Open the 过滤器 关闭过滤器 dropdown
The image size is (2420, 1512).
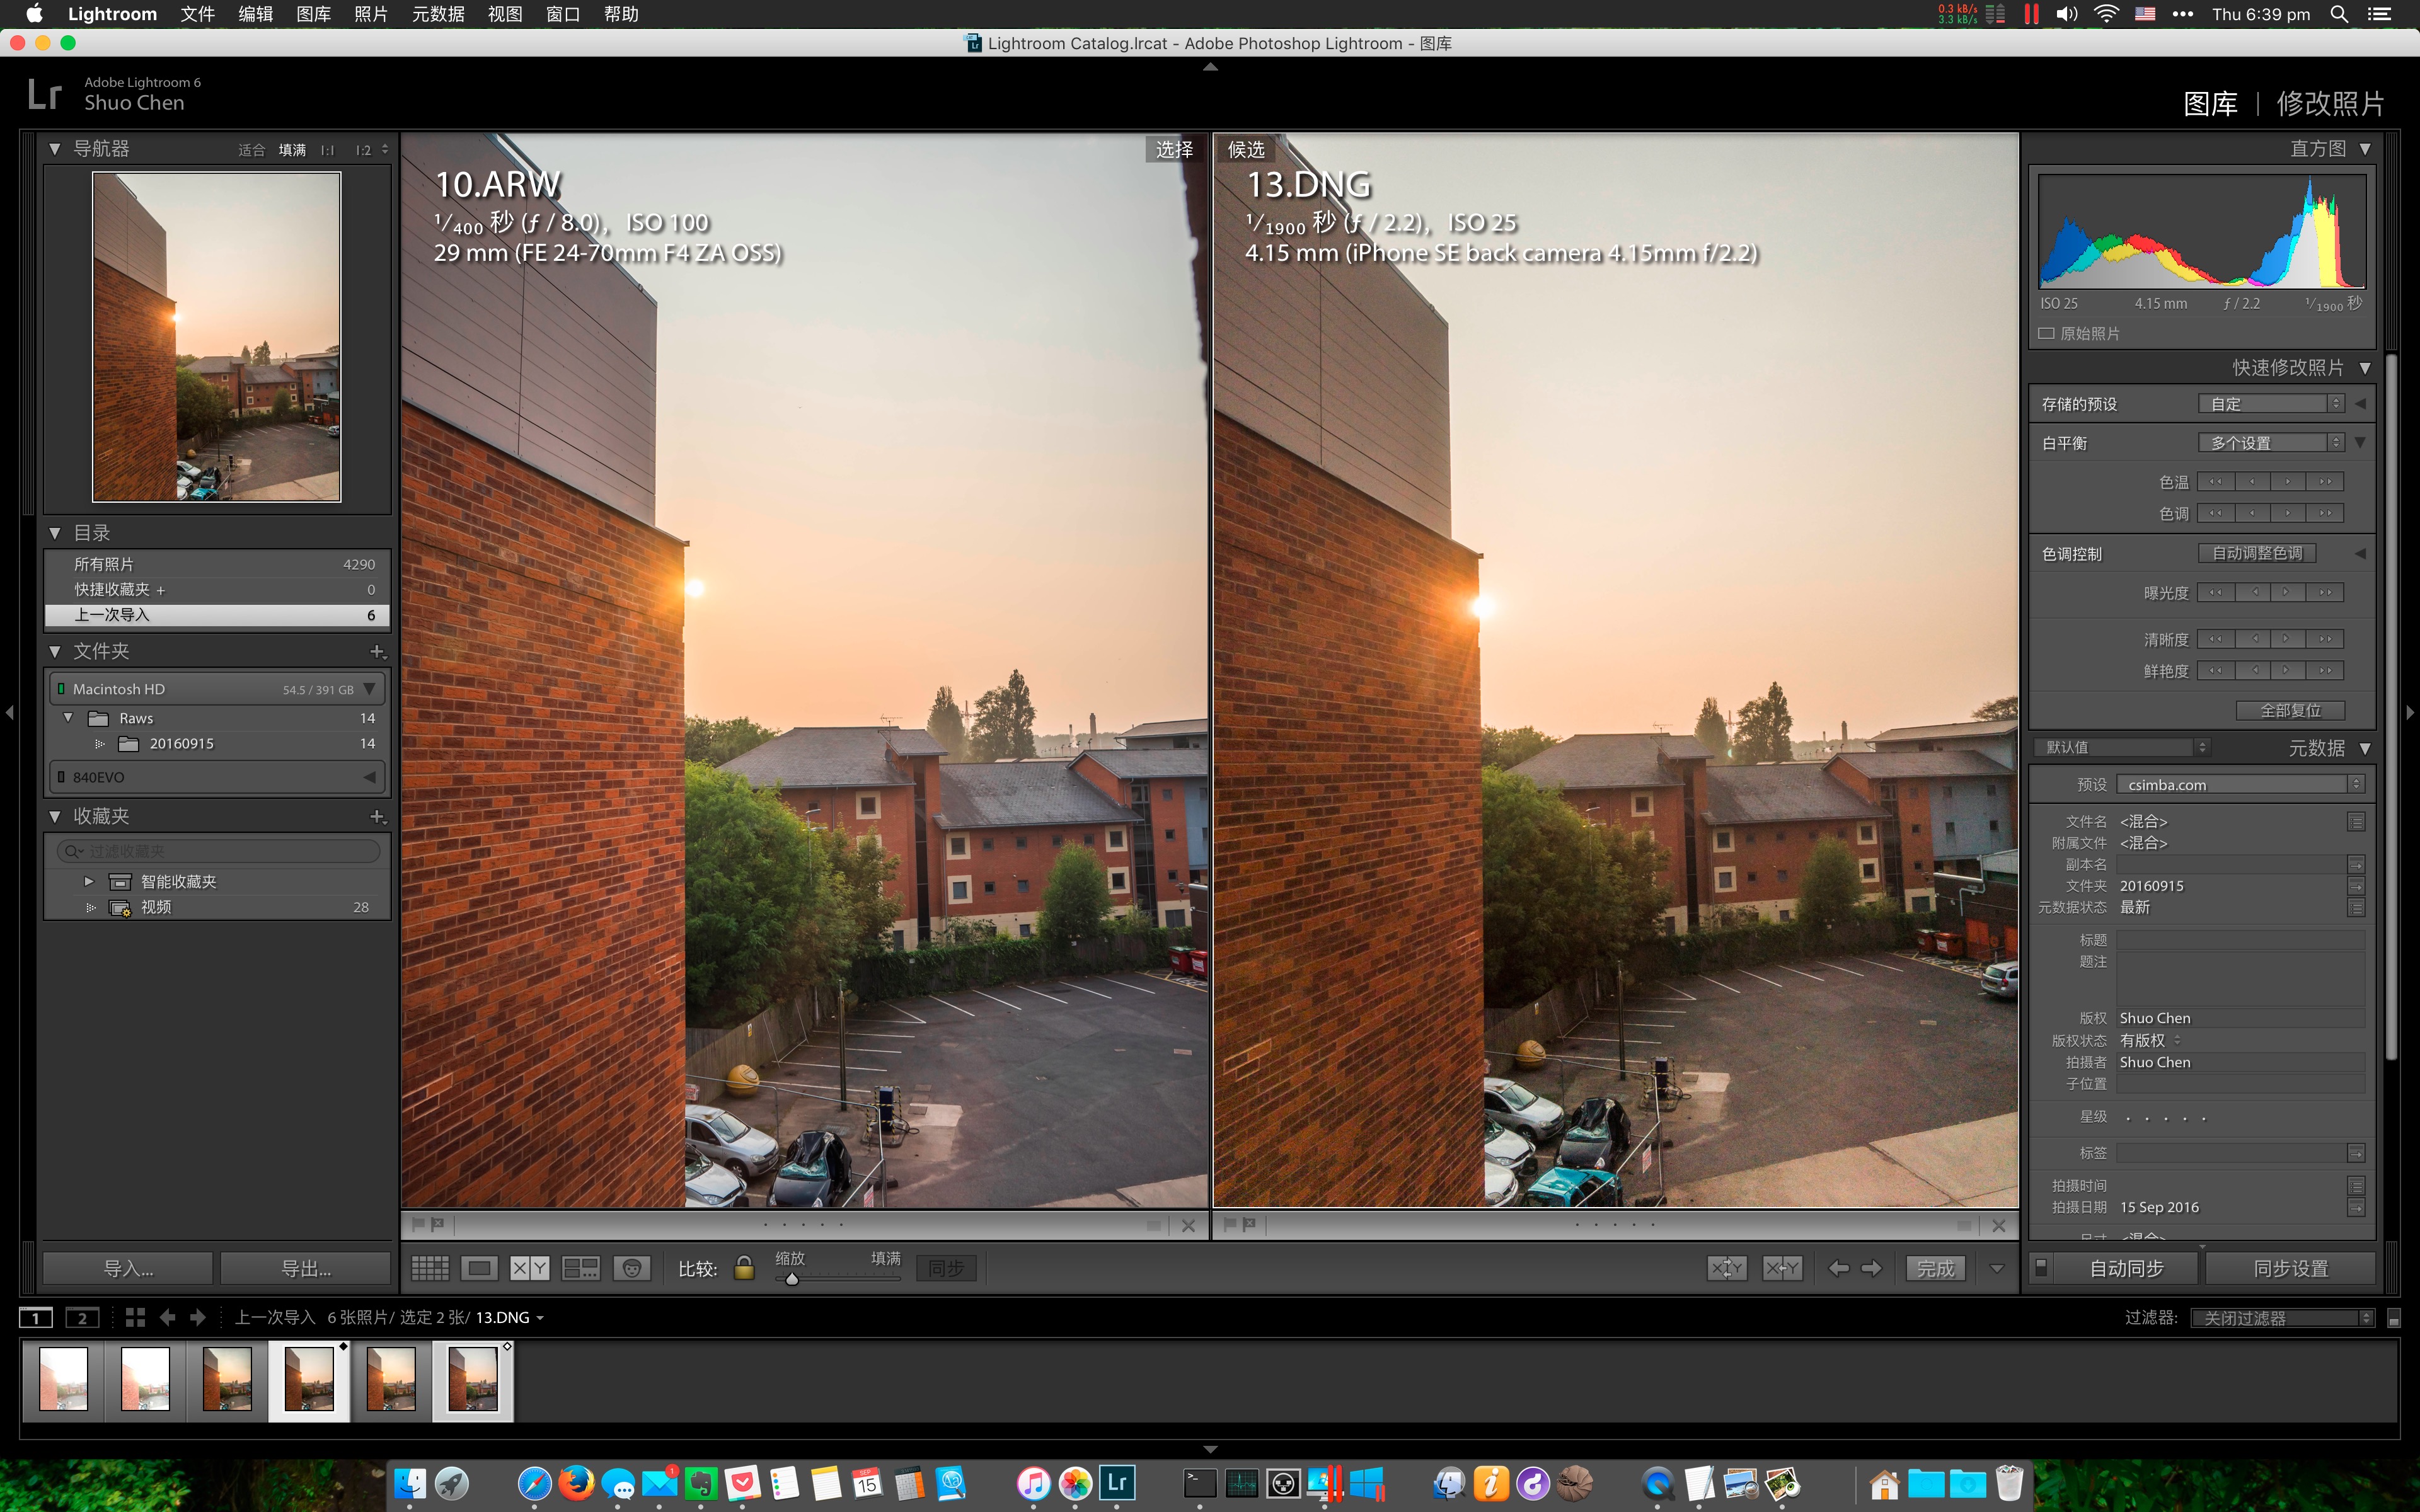coord(2281,1318)
